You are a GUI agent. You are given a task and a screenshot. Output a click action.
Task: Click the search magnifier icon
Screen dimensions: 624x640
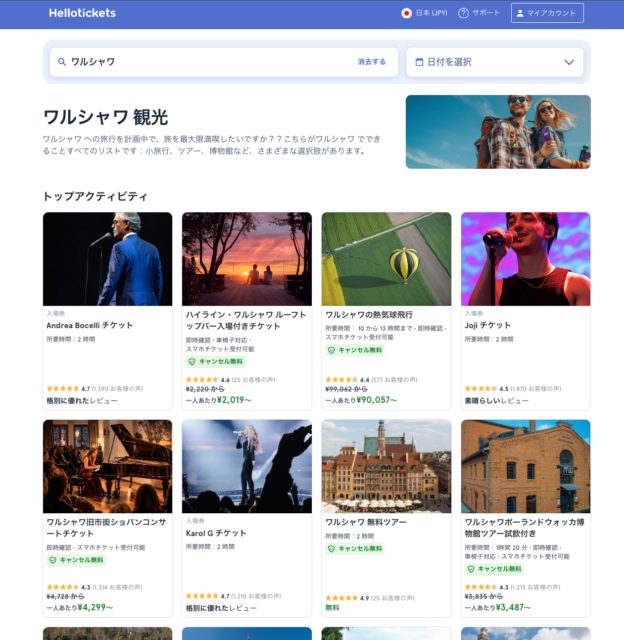(x=62, y=62)
